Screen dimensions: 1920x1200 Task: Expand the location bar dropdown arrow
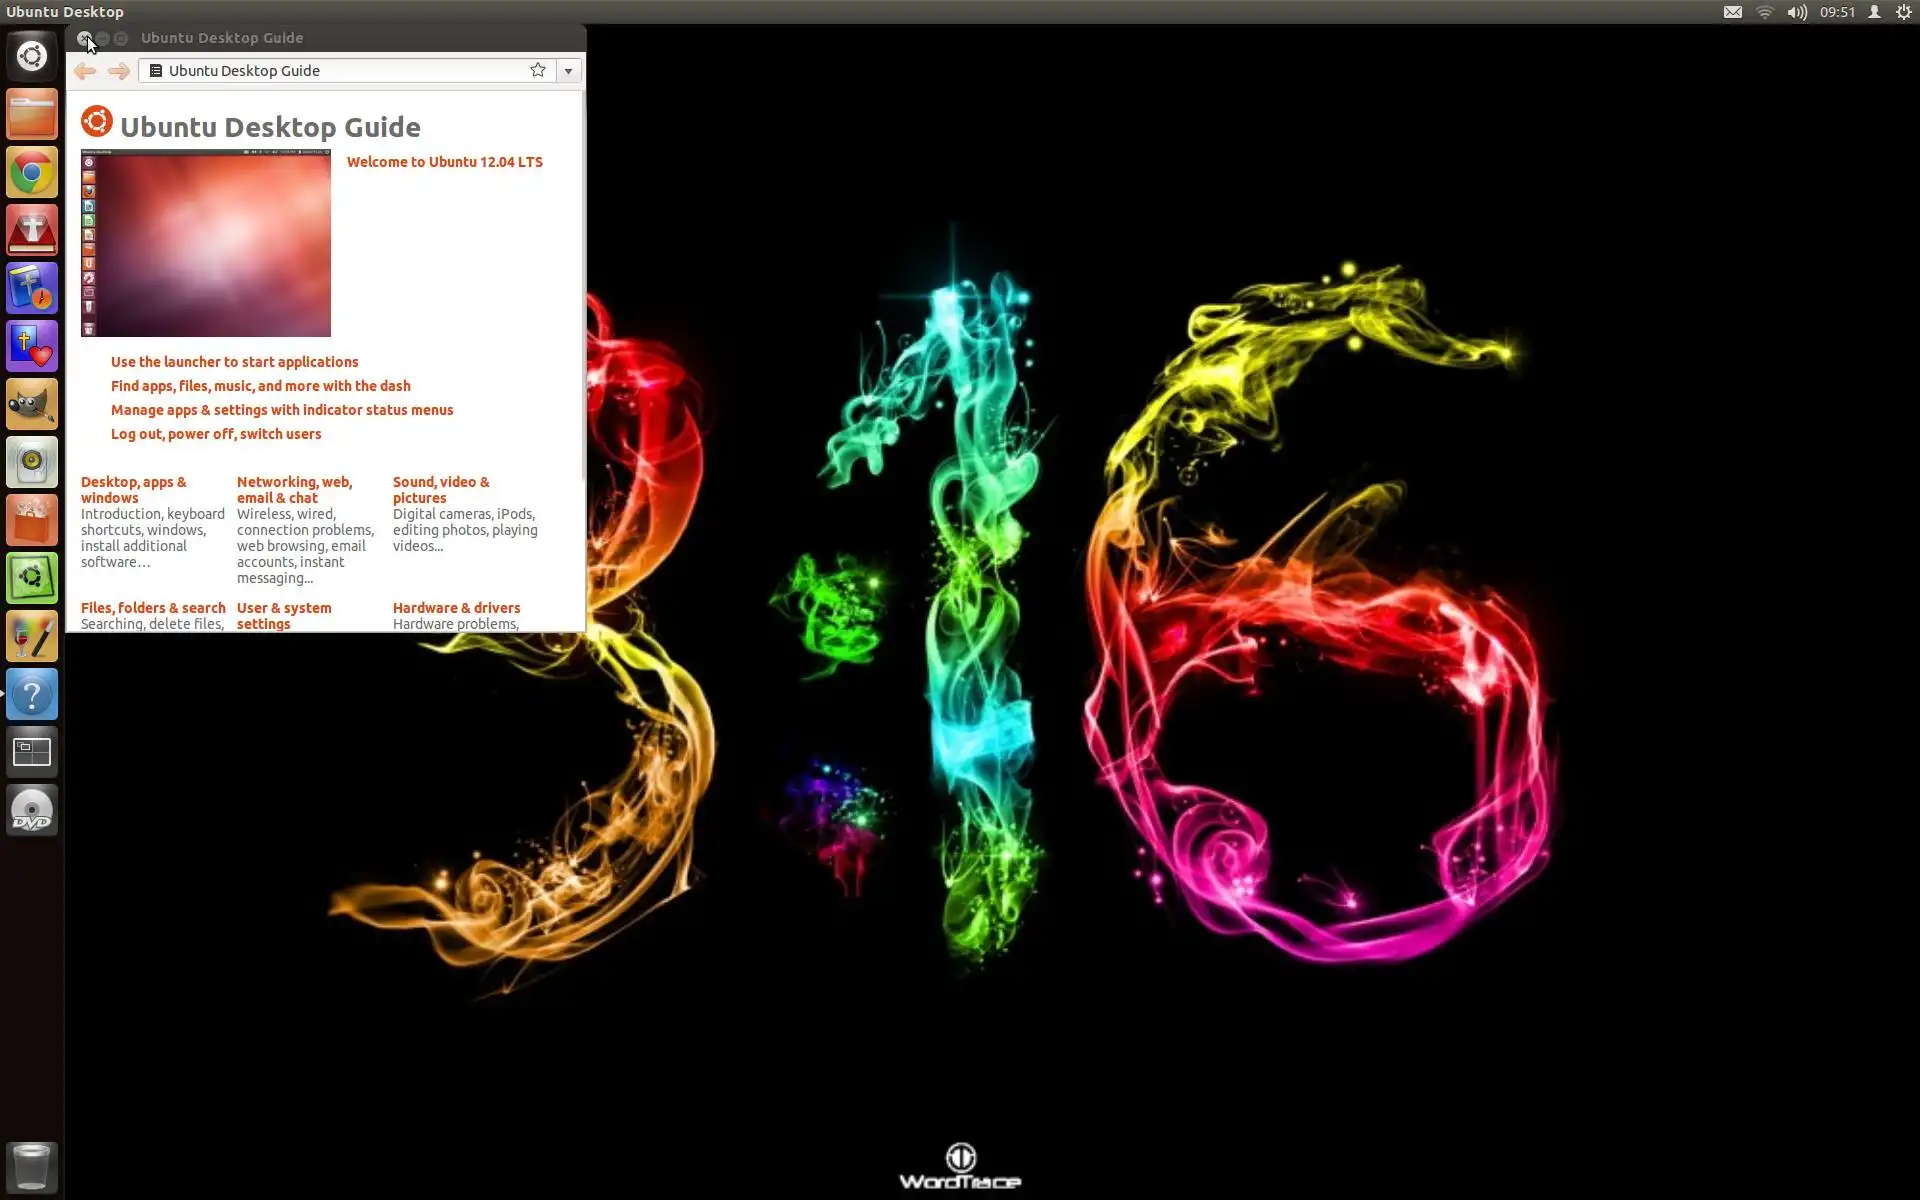[x=568, y=71]
